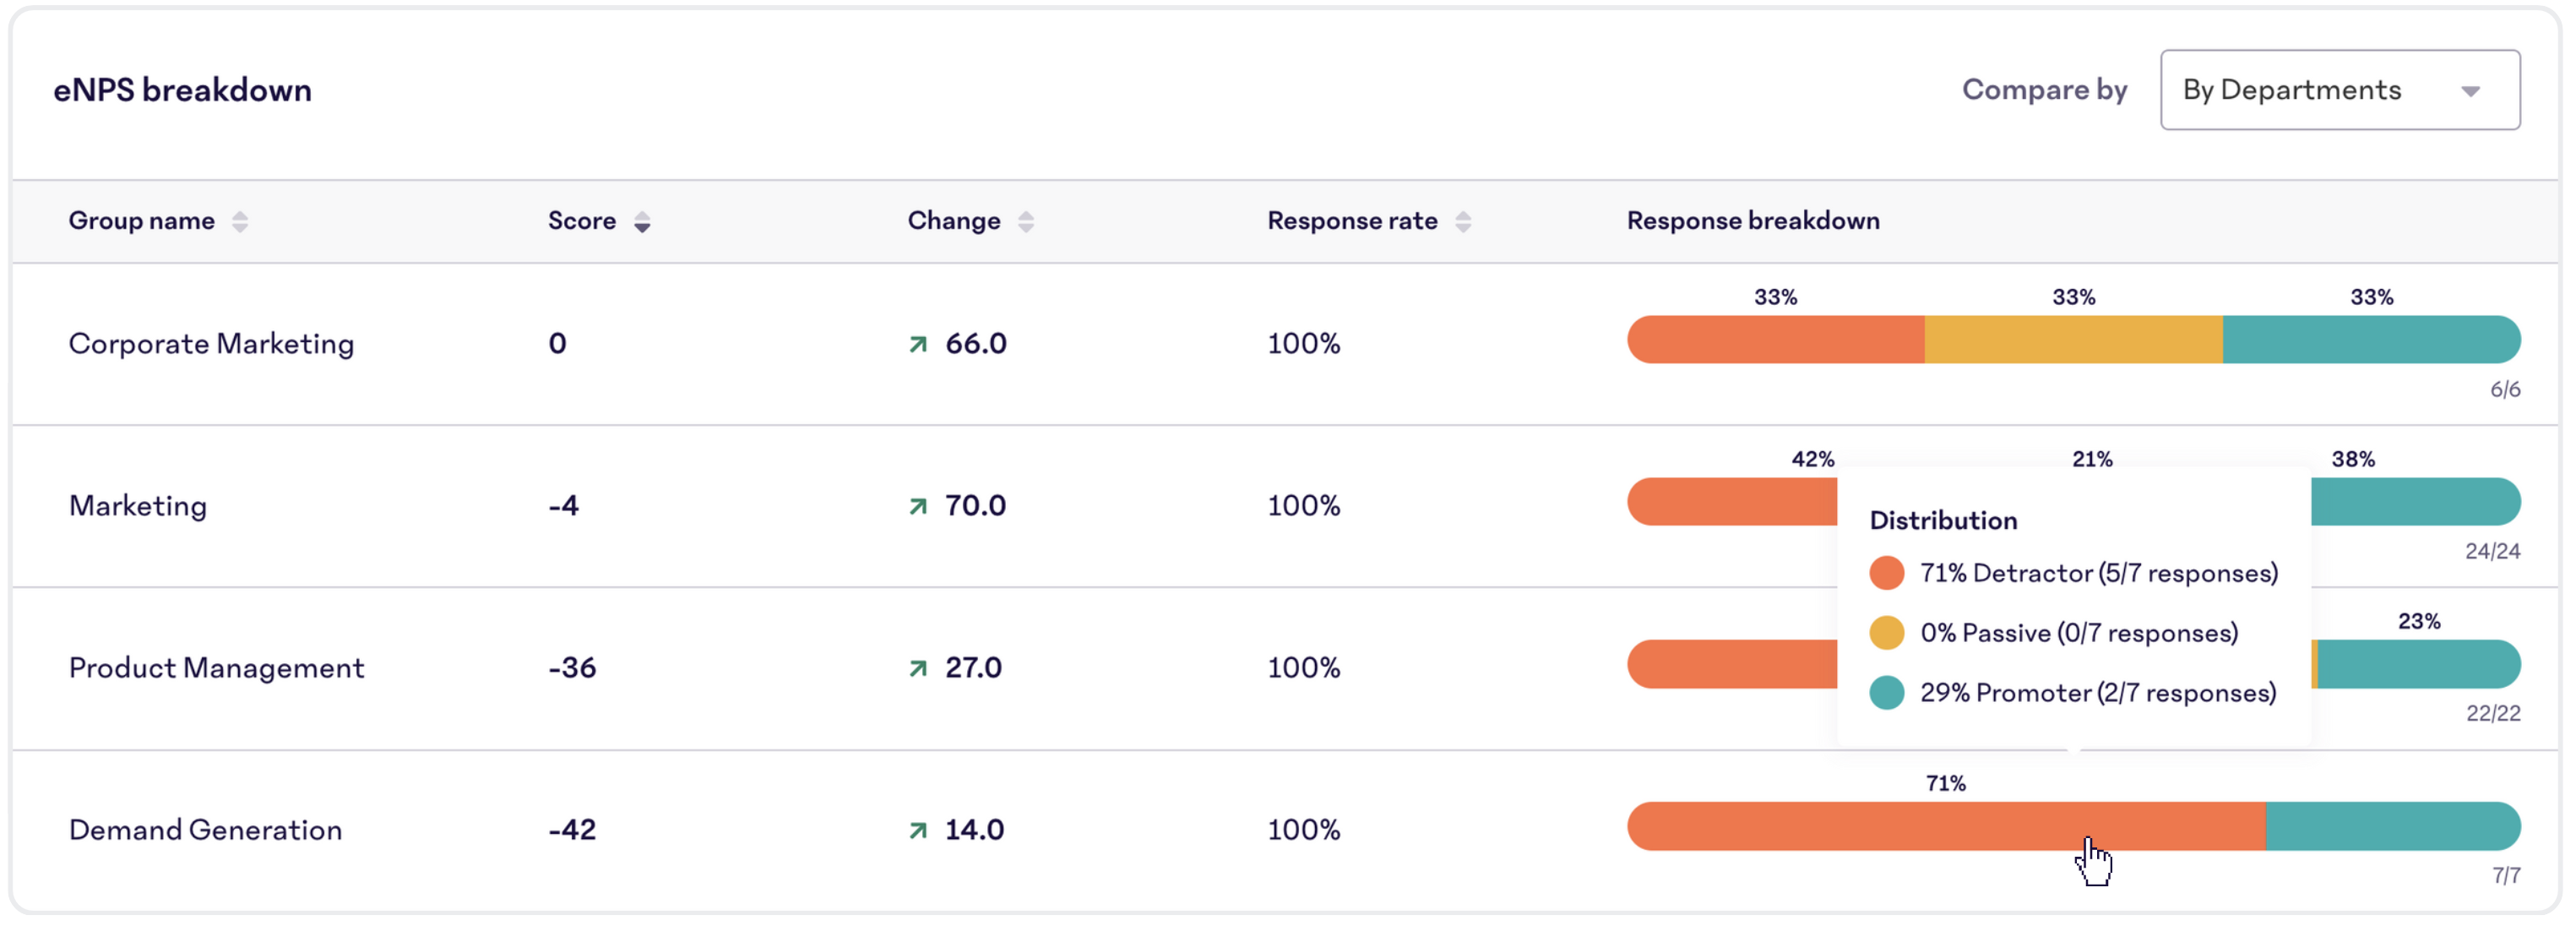2576x926 pixels.
Task: Click Demand Generation 100% response rate
Action: click(1304, 830)
